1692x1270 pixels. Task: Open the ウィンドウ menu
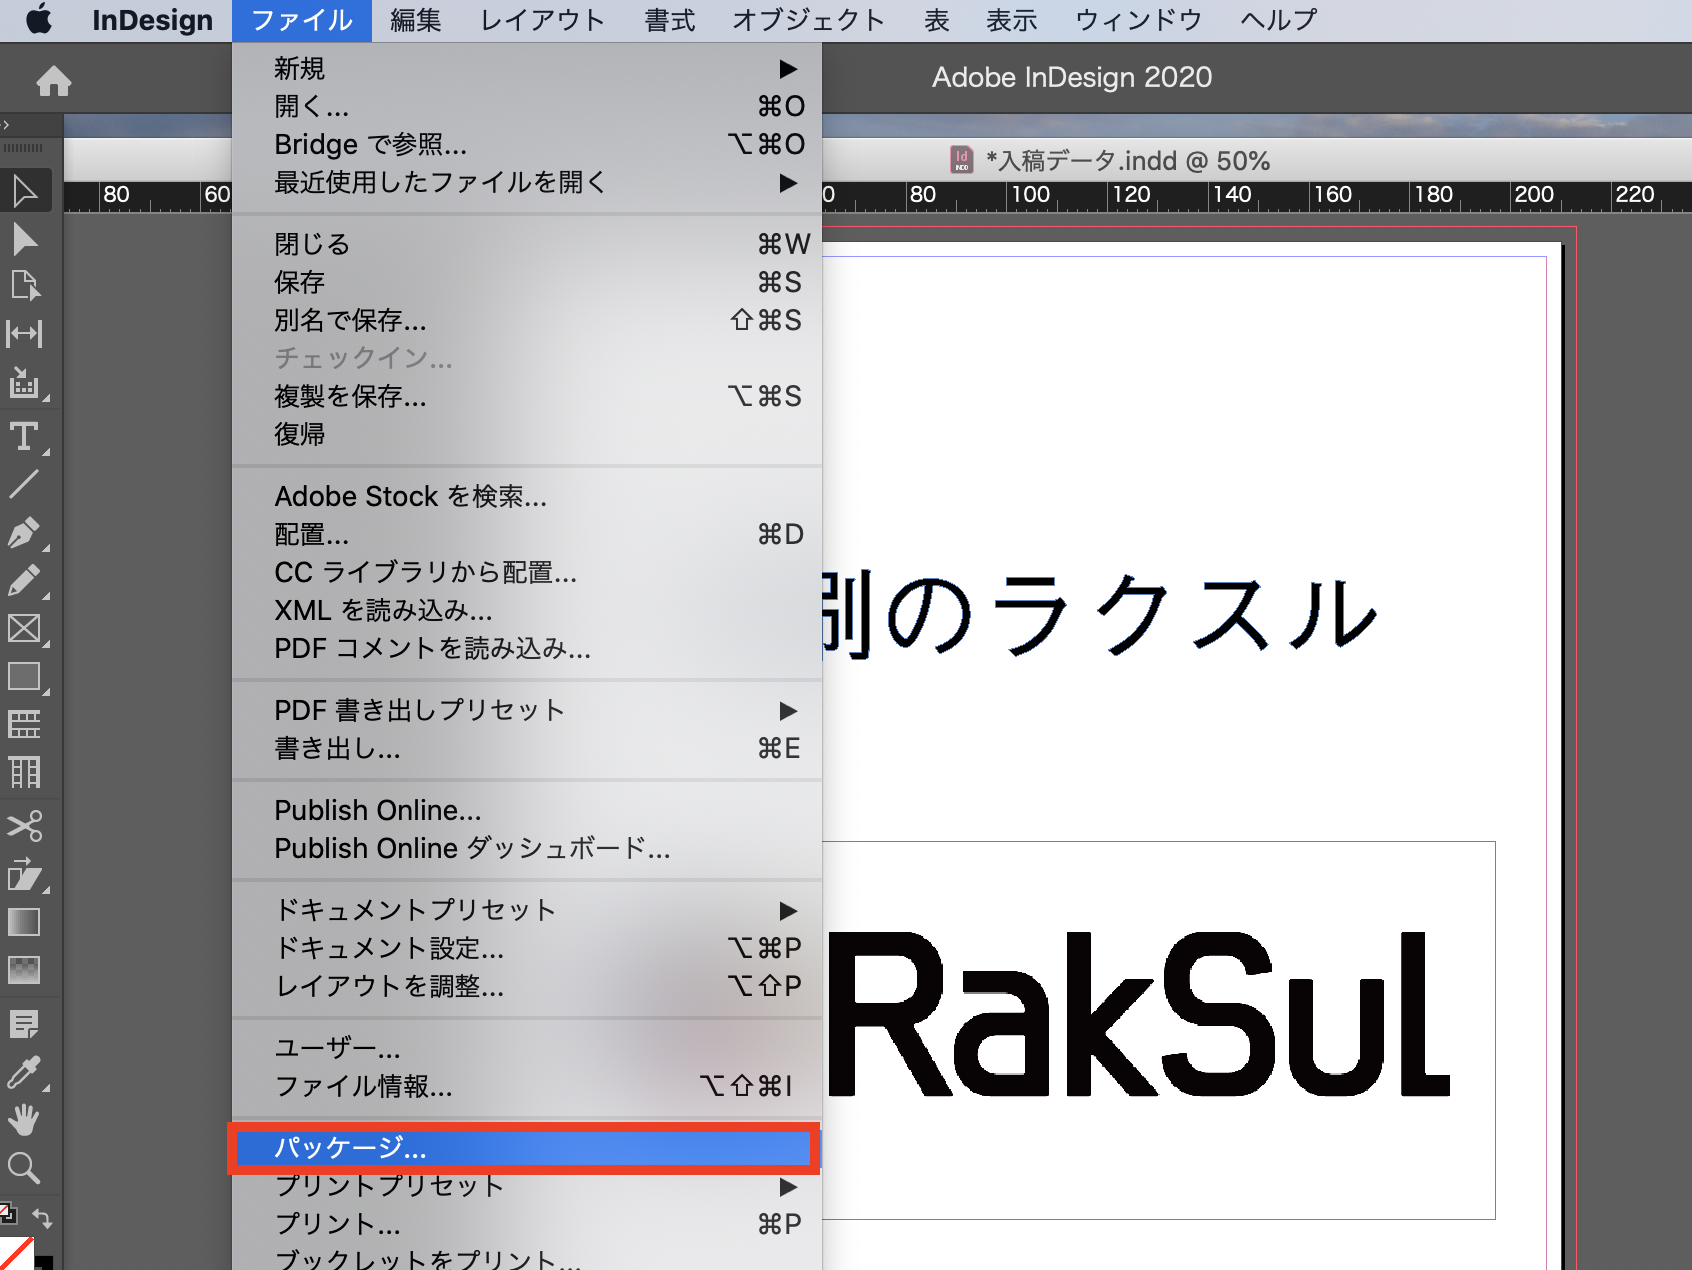point(1138,21)
